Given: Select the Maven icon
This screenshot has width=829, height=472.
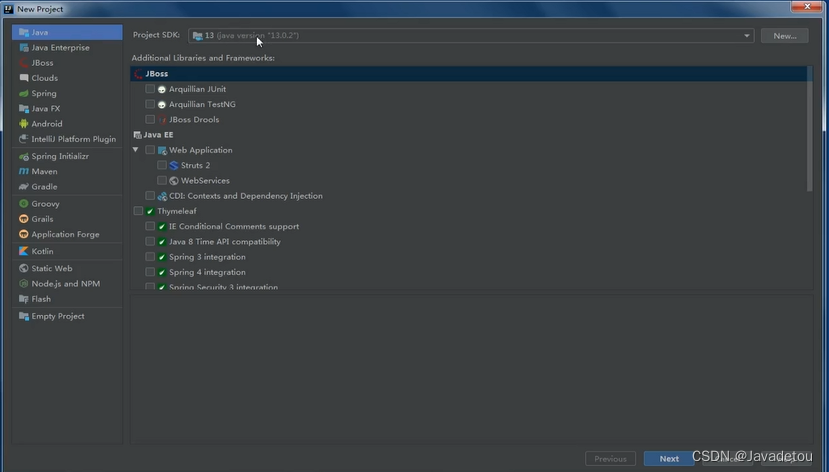Looking at the screenshot, I should point(24,171).
